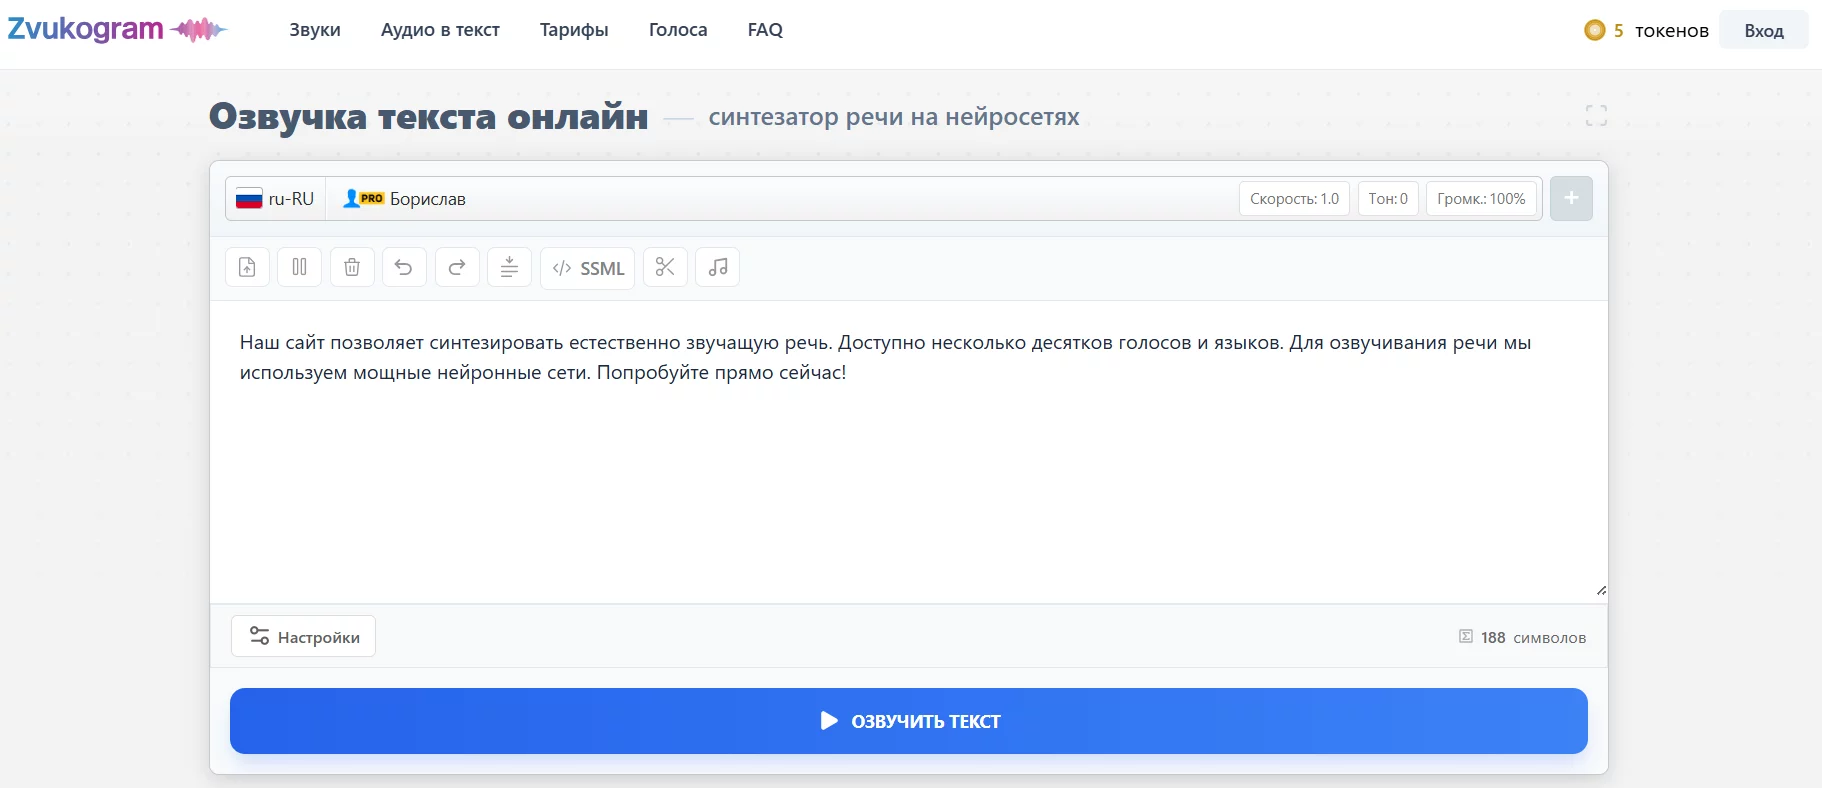1822x788 pixels.
Task: Click the insert line break icon
Action: coord(509,268)
